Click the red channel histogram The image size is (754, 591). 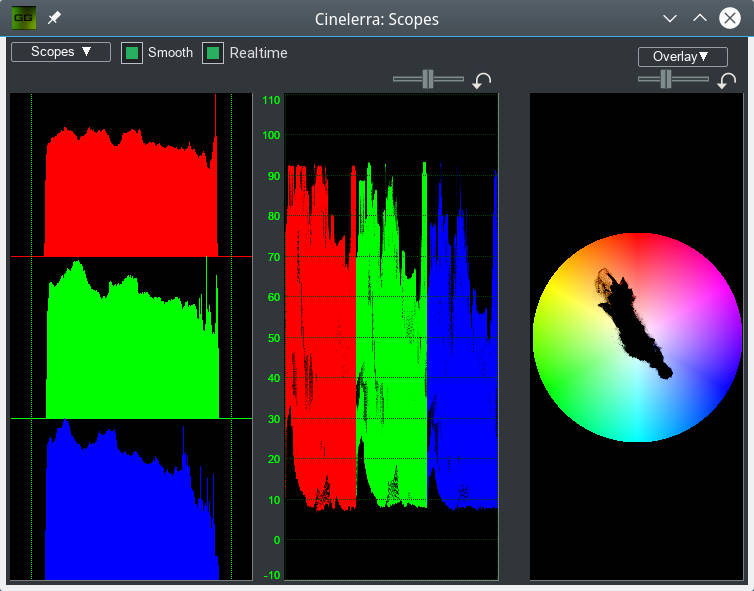(x=130, y=195)
